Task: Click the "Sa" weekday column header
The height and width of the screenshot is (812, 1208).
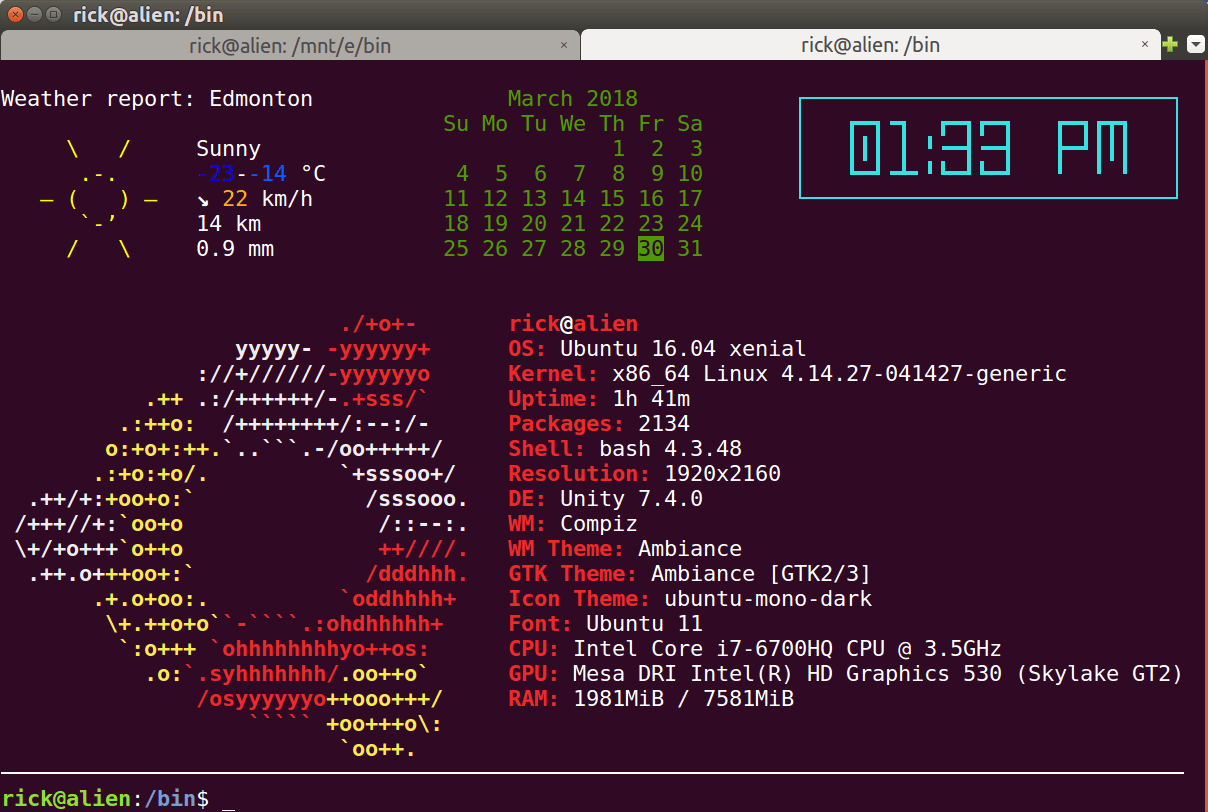Action: click(689, 123)
